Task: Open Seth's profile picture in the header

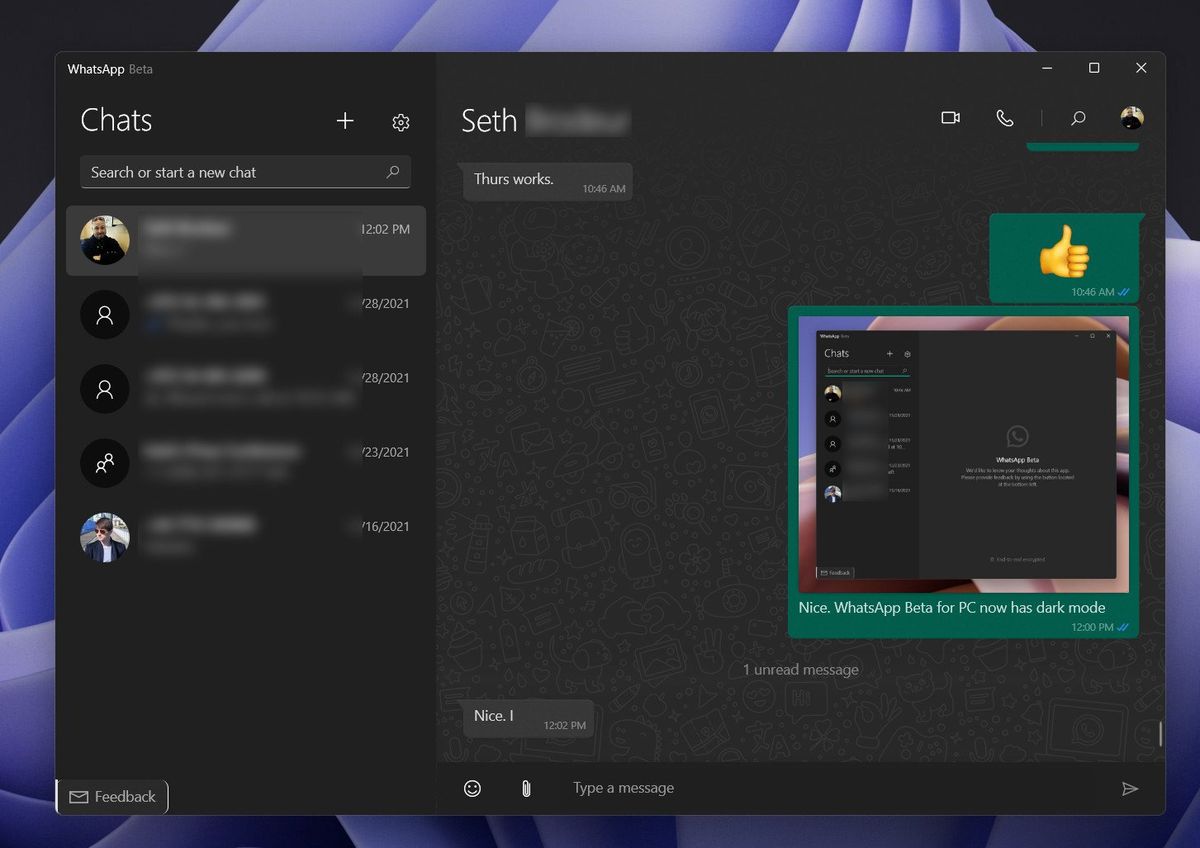Action: (1132, 118)
